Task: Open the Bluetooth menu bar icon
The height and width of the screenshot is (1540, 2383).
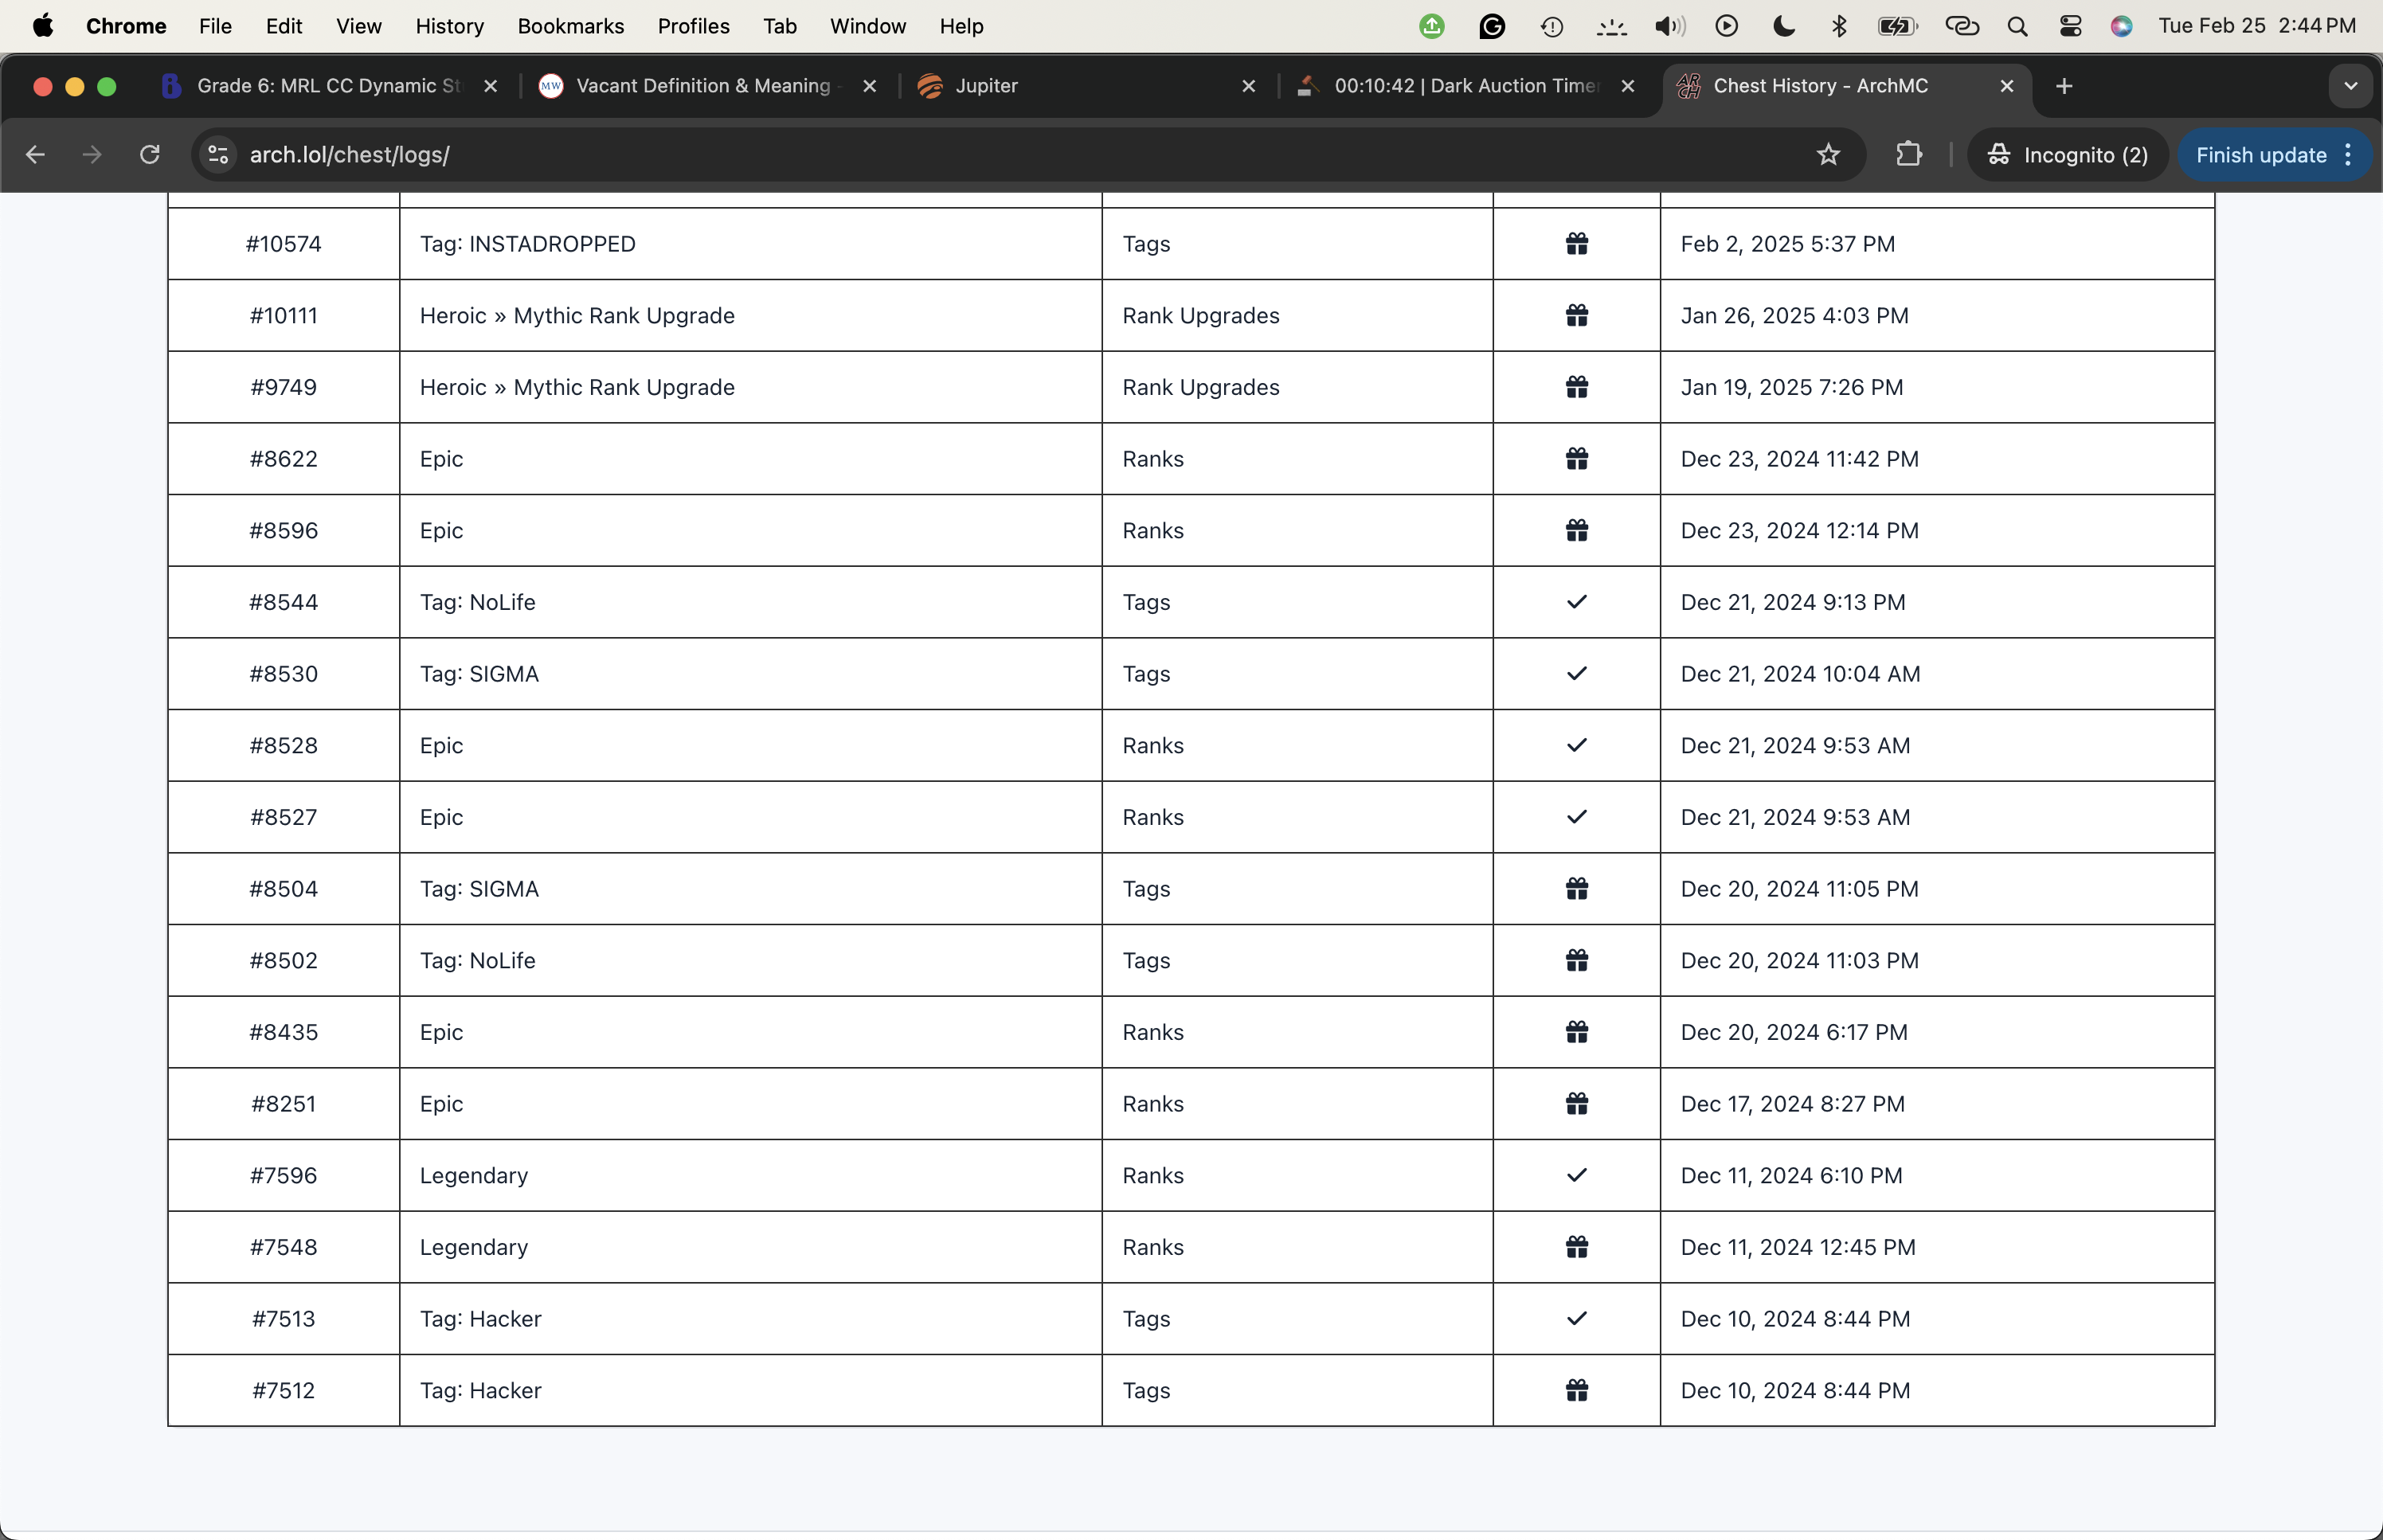Action: click(1839, 26)
